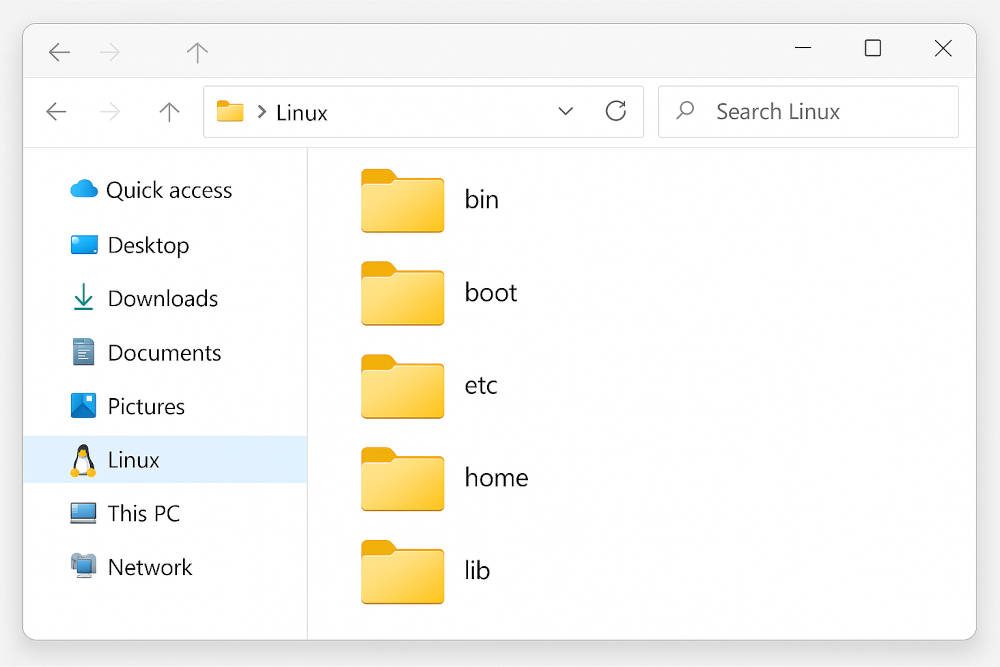The height and width of the screenshot is (667, 1000).
Task: Select the etc folder
Action: tap(402, 387)
